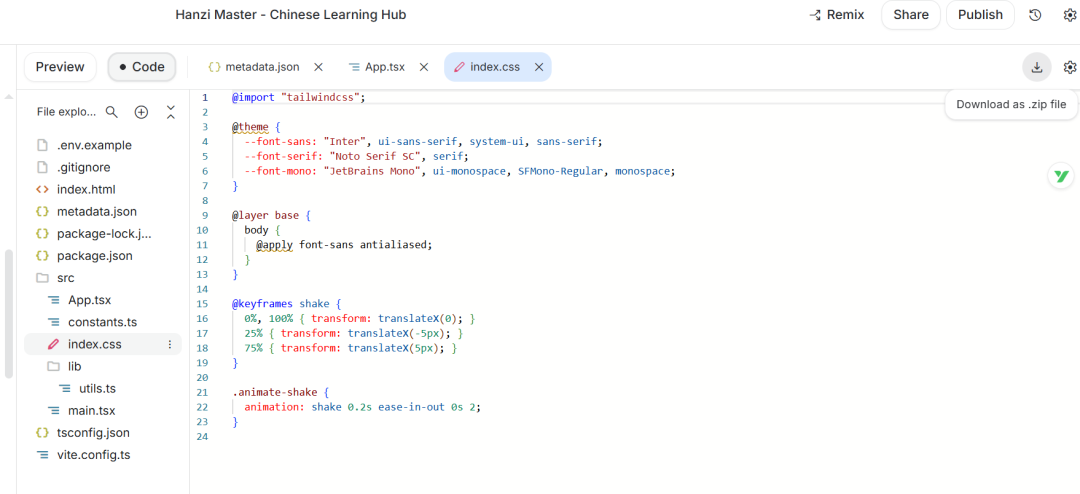The width and height of the screenshot is (1080, 494).
Task: Open constants.ts file
Action: click(x=103, y=322)
